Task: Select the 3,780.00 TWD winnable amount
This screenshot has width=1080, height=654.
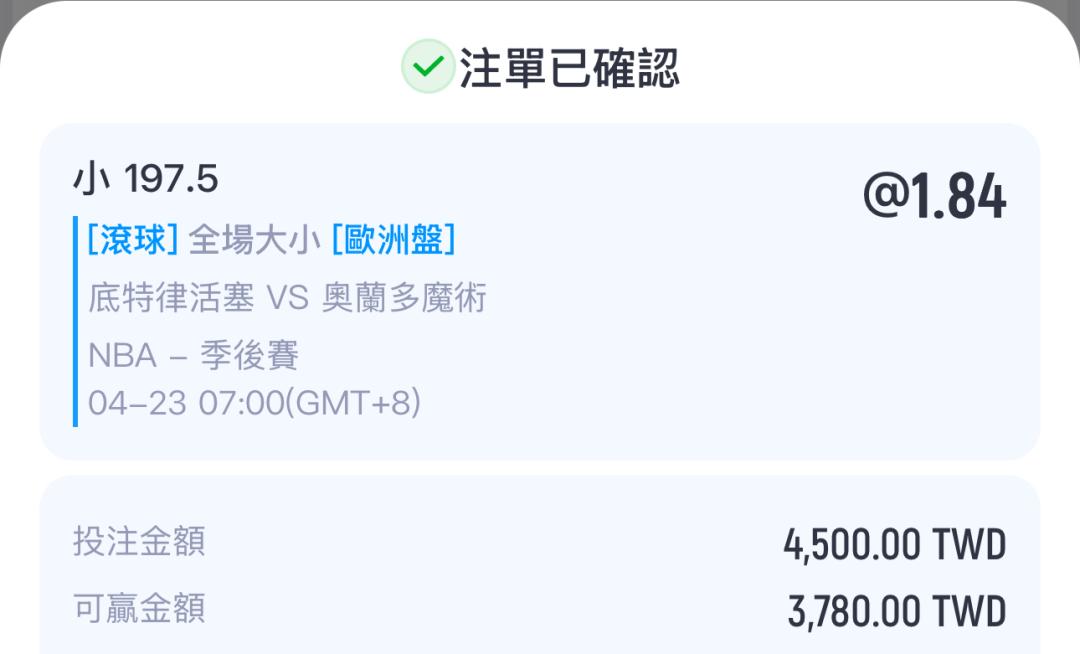Action: 896,612
